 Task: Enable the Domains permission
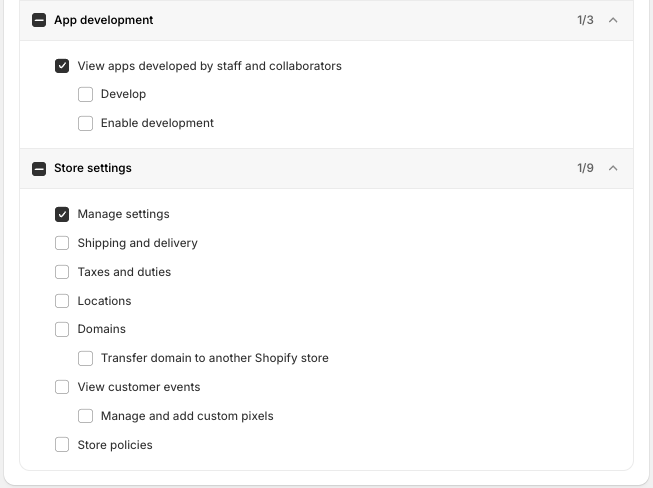click(x=63, y=329)
